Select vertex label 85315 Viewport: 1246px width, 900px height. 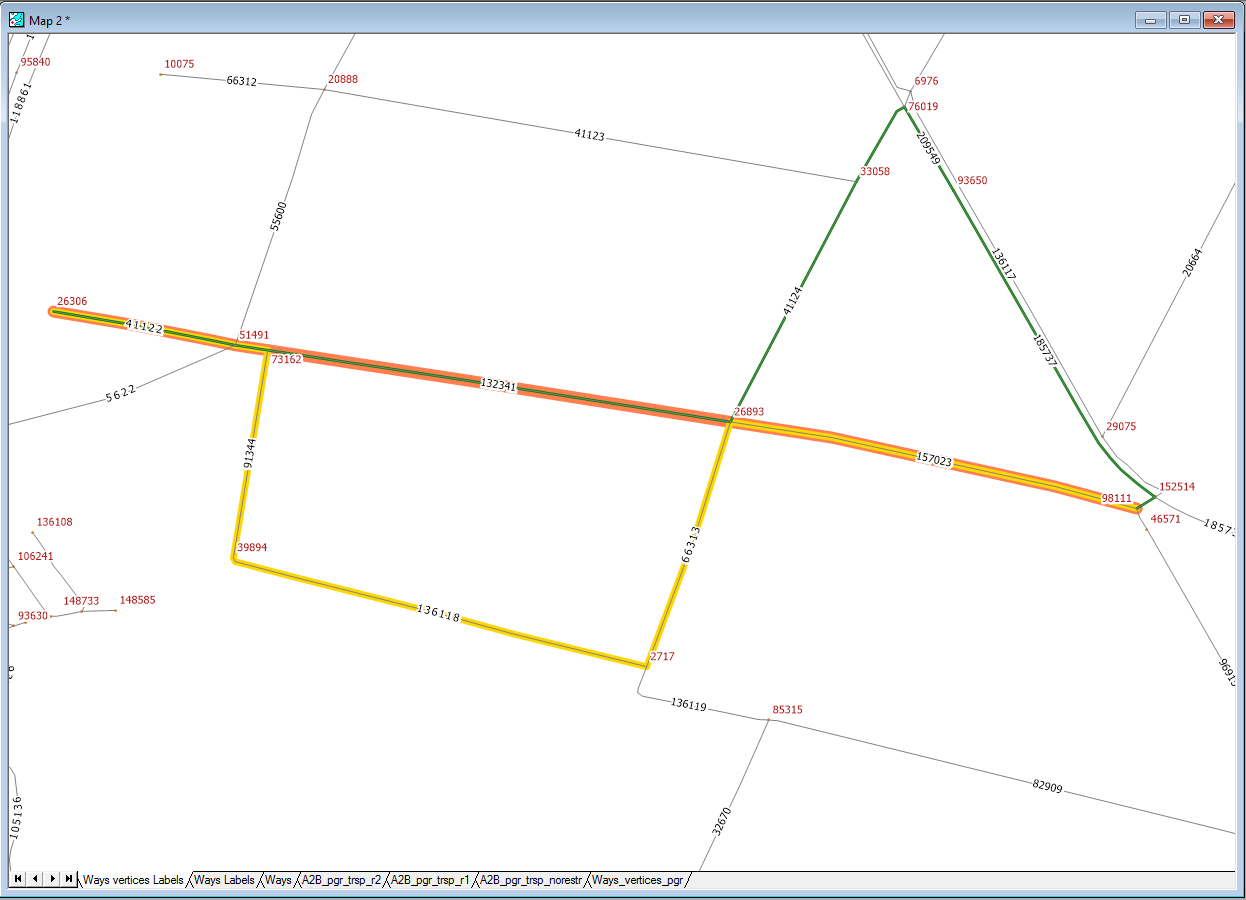click(x=787, y=710)
